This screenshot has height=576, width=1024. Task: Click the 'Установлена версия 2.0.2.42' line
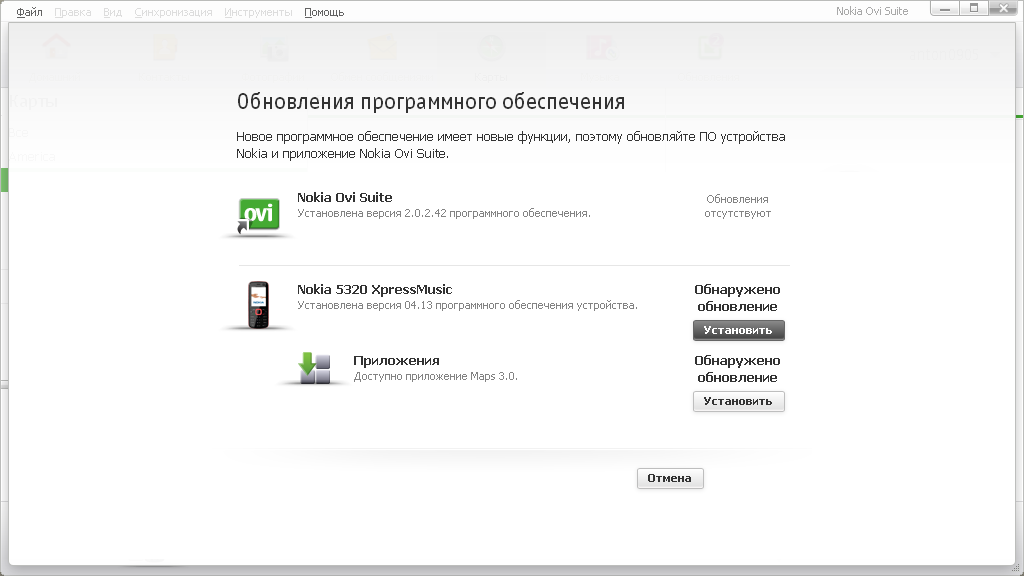(444, 214)
